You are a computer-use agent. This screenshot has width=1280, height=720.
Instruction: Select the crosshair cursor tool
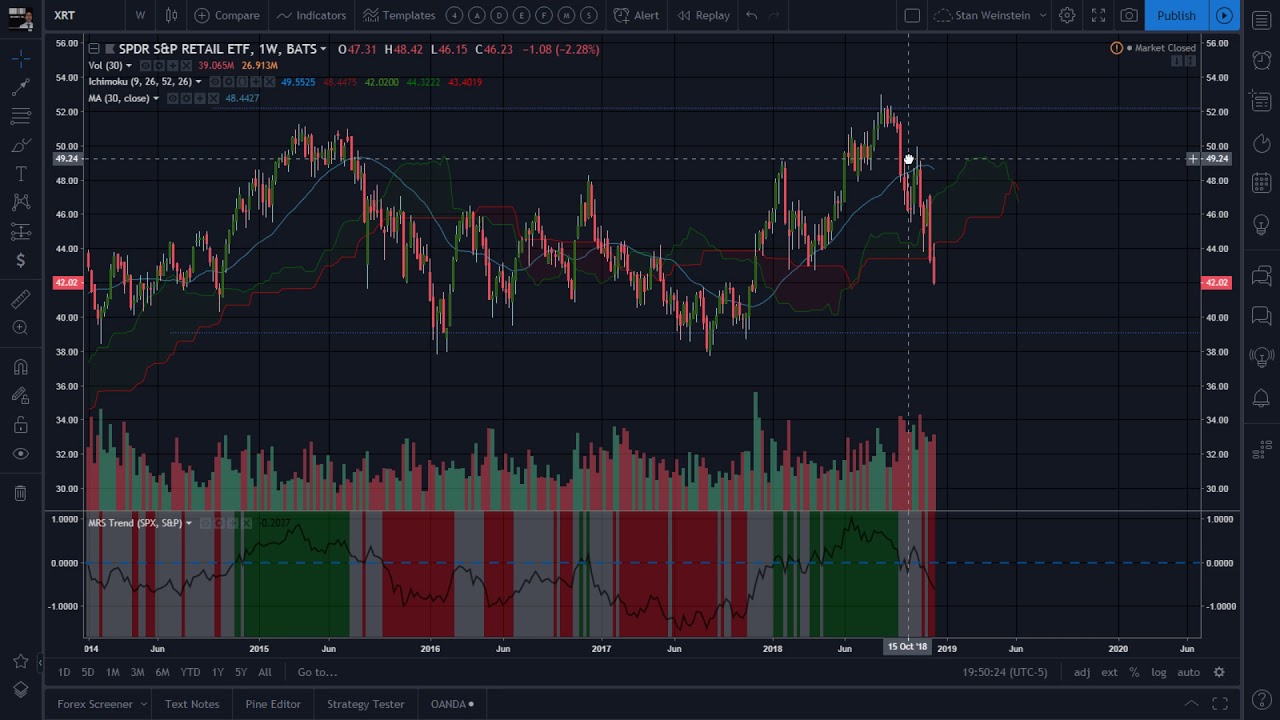pyautogui.click(x=20, y=59)
